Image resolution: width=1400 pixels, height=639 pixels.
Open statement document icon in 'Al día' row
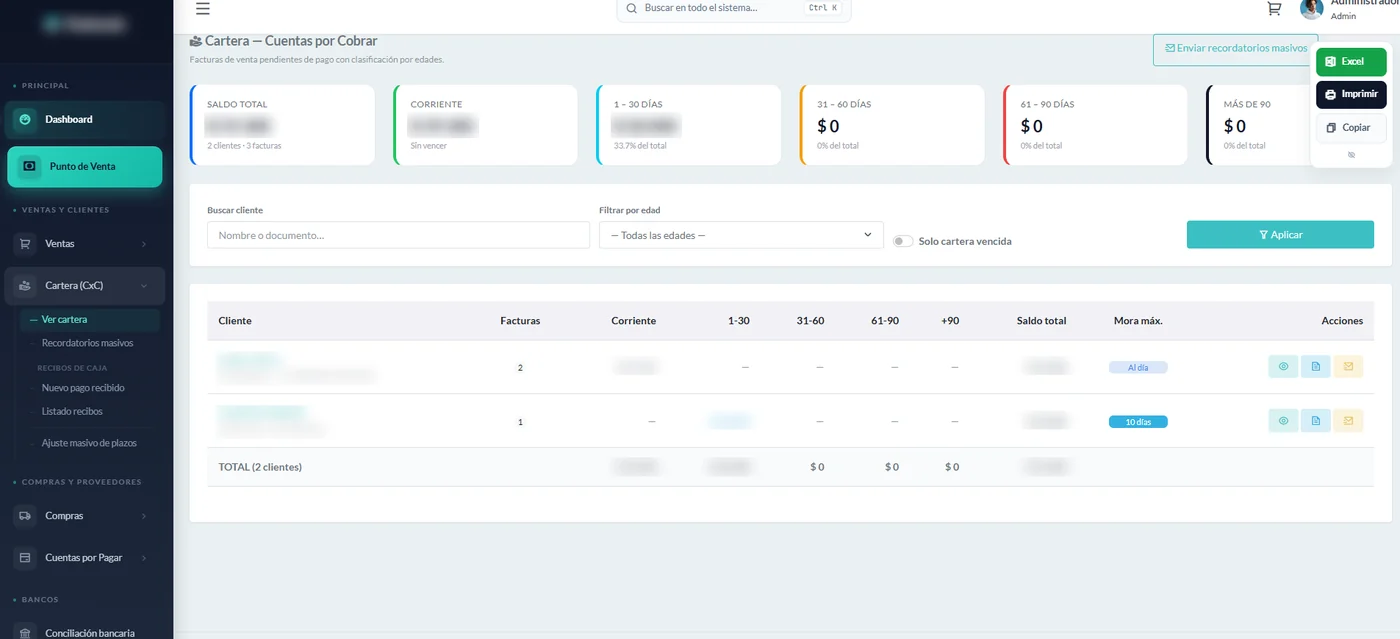tap(1316, 367)
